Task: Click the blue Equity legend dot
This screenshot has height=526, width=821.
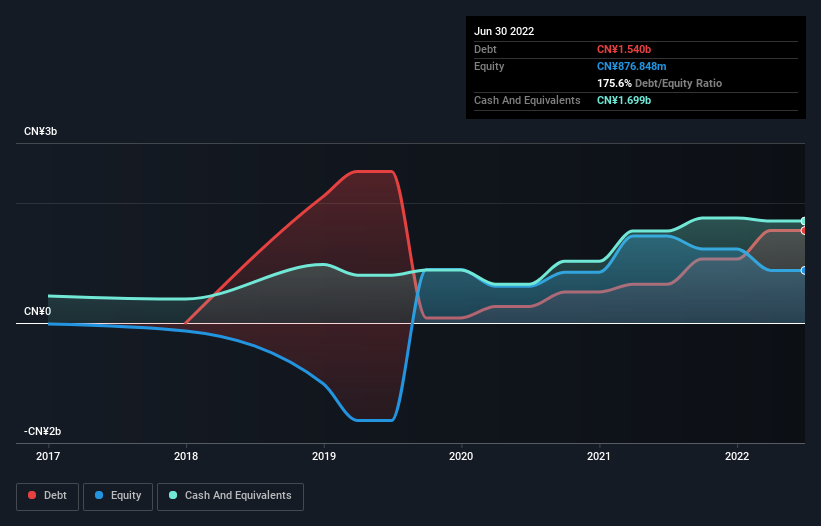Action: tap(99, 495)
